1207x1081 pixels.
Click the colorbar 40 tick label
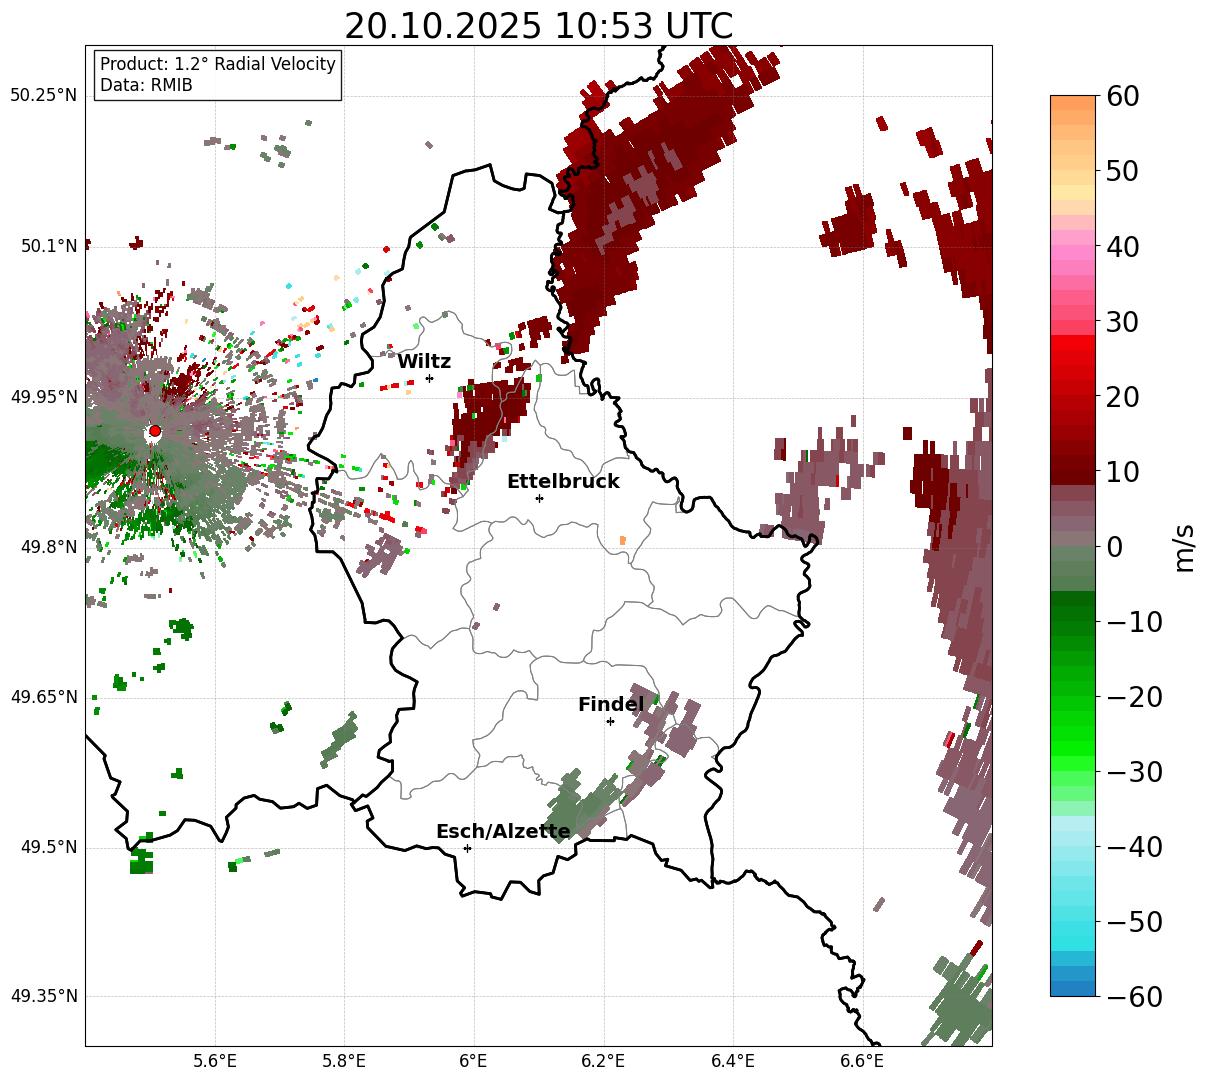1121,246
